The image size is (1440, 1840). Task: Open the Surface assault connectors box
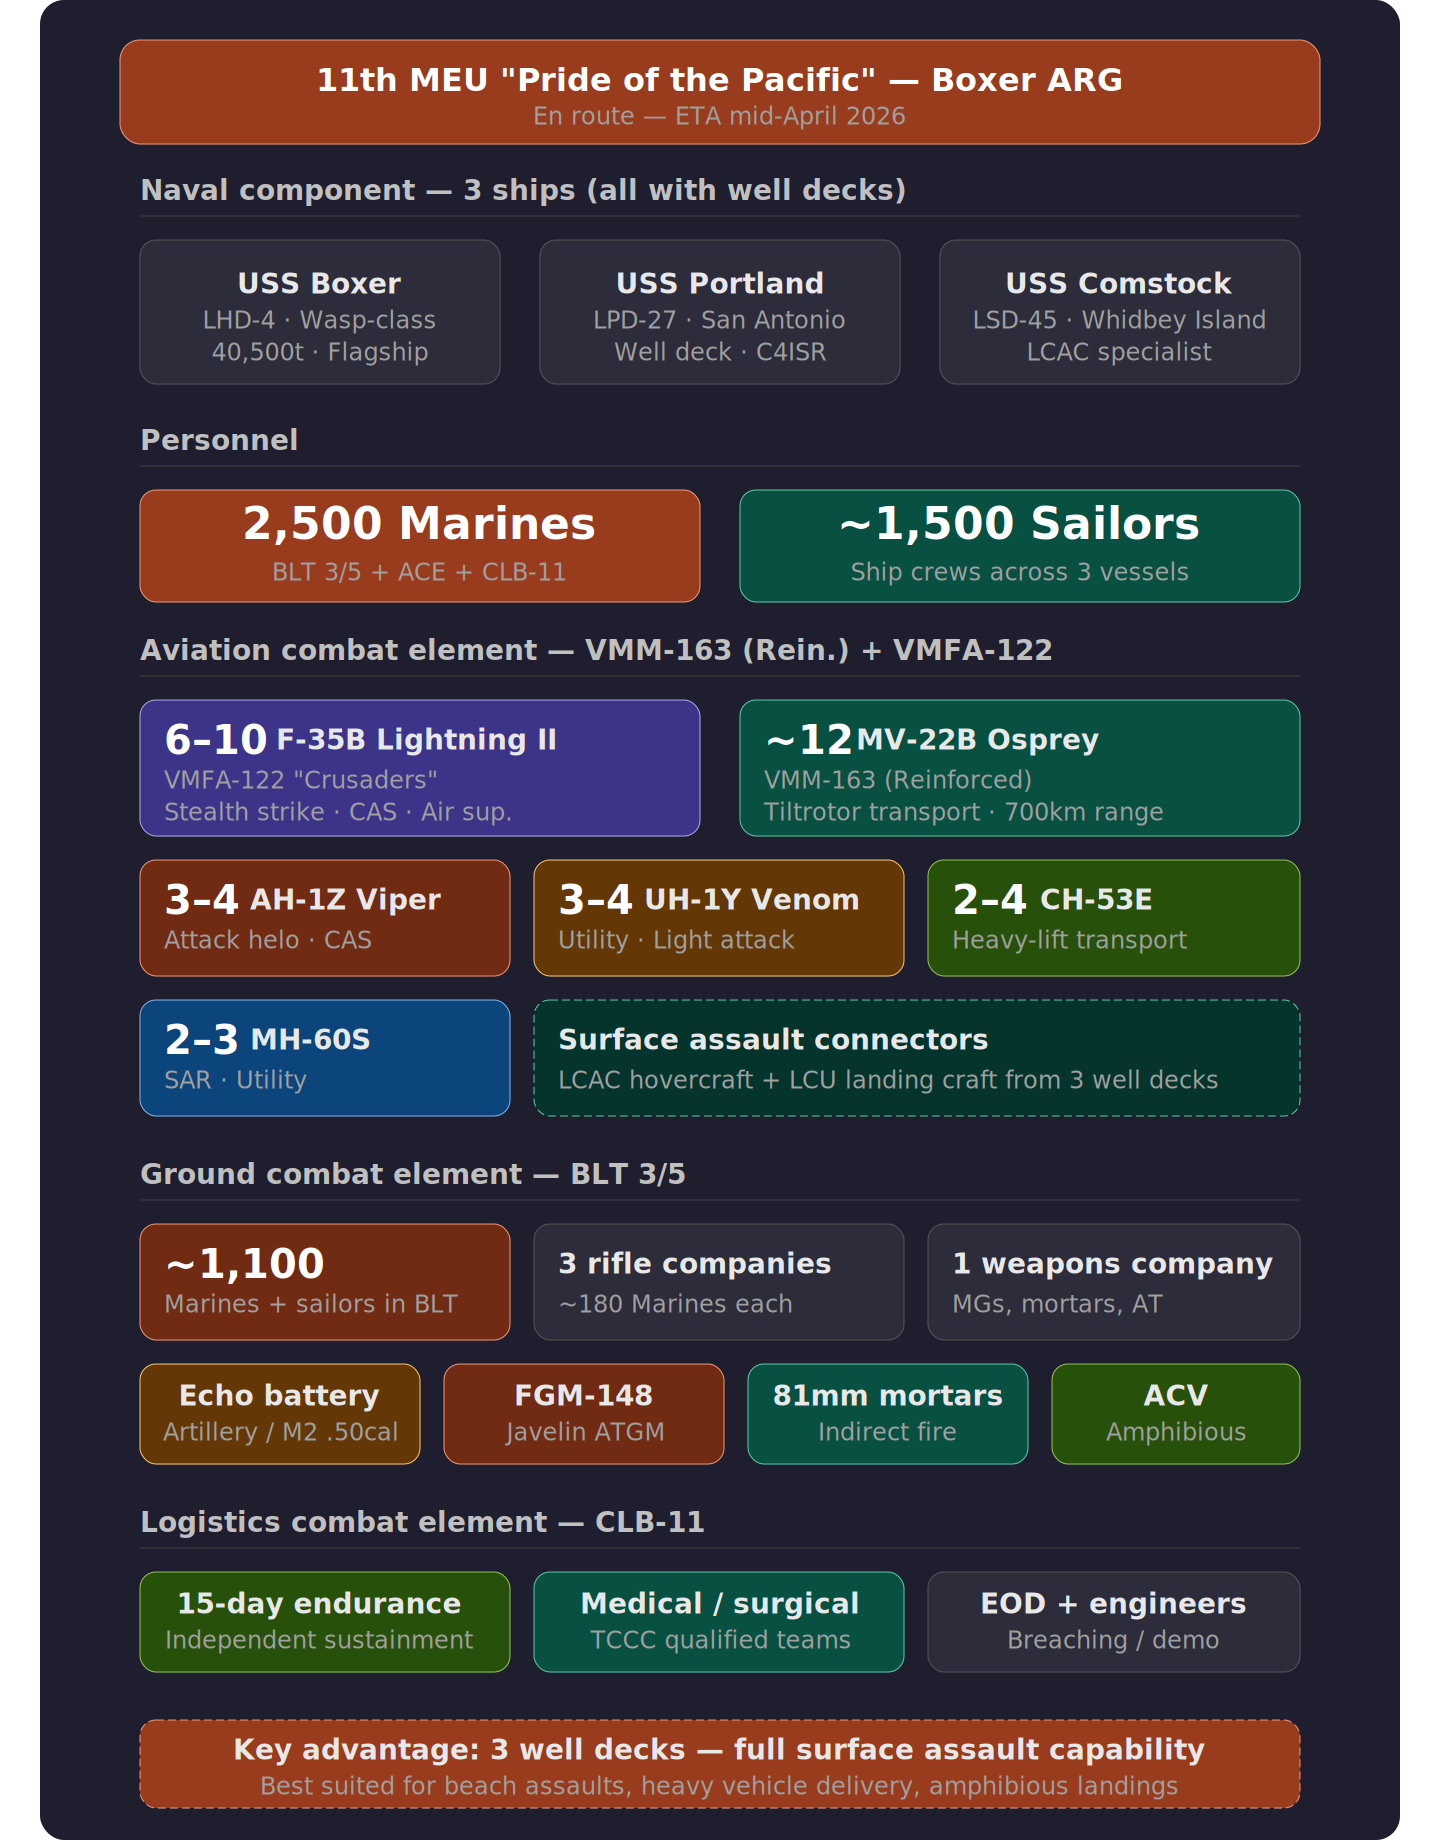coord(917,1058)
